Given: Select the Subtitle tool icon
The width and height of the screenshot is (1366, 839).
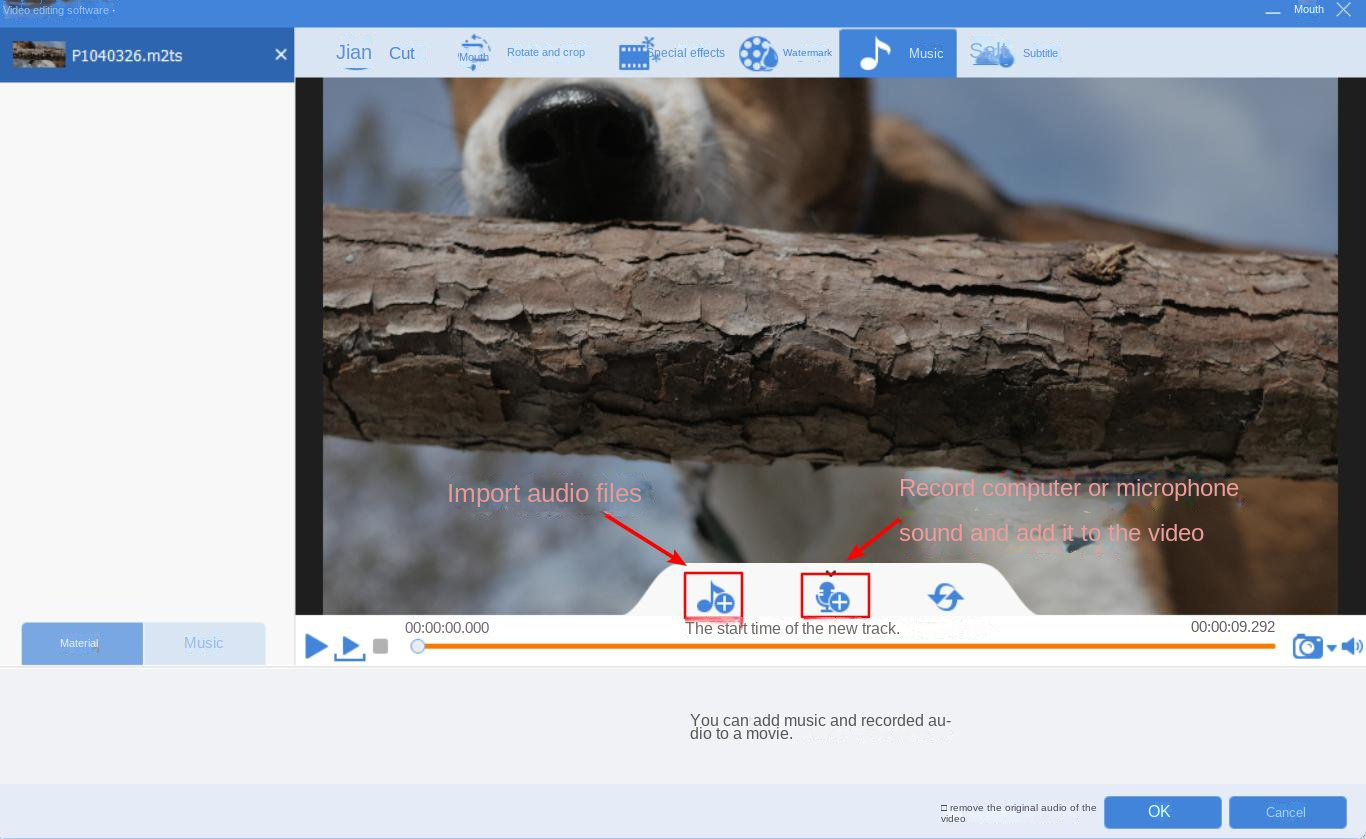Looking at the screenshot, I should pos(991,52).
